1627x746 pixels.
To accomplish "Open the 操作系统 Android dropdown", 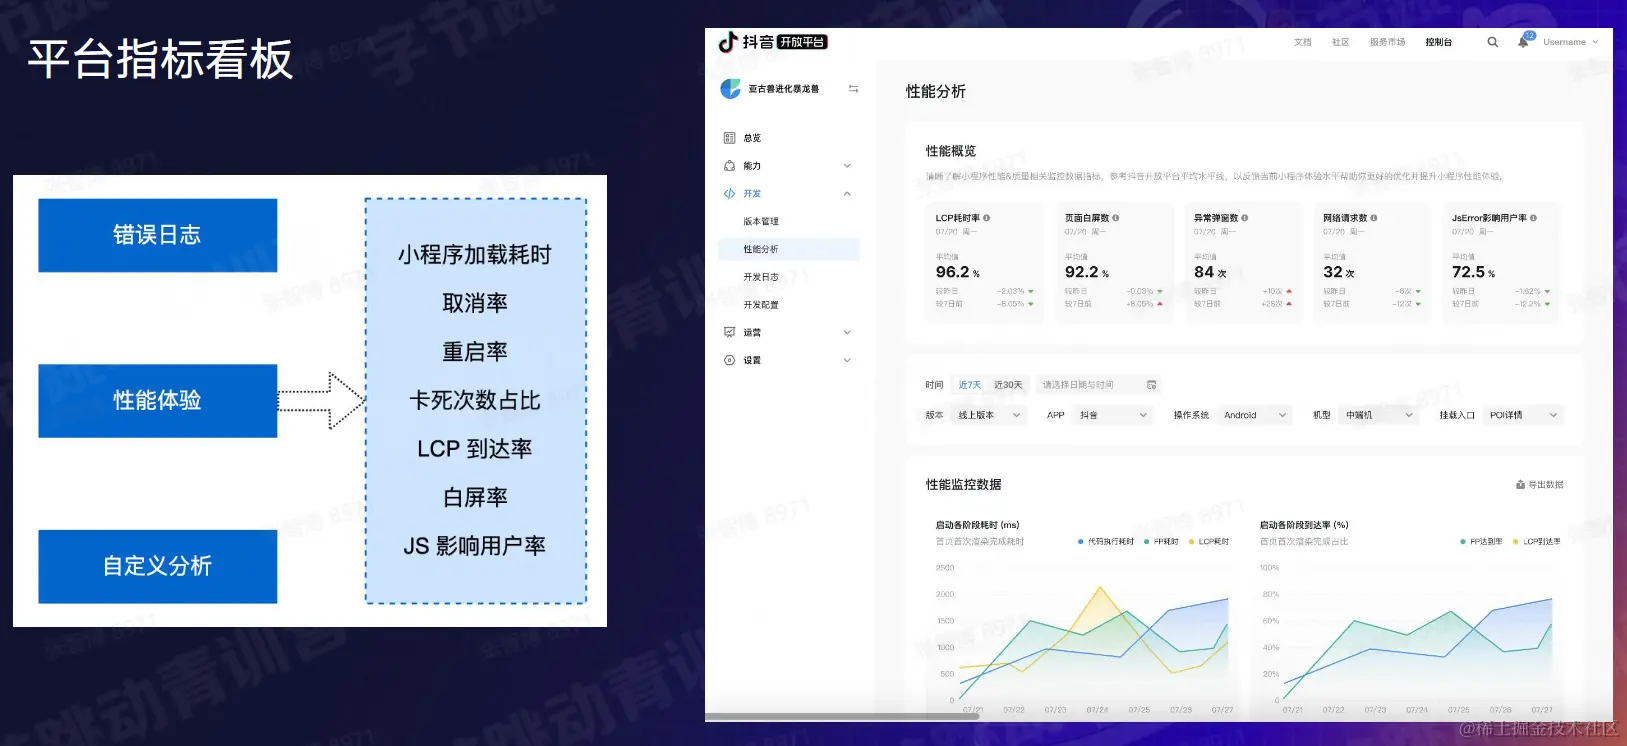I will [1256, 415].
